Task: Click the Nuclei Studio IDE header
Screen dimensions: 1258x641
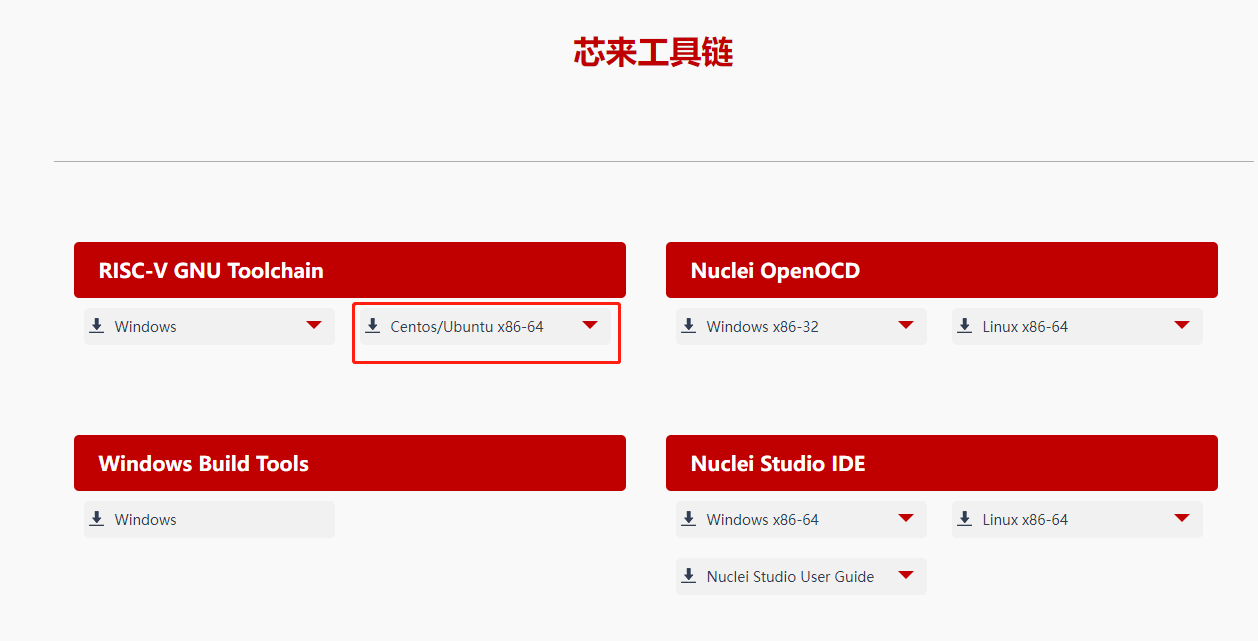Action: (942, 463)
